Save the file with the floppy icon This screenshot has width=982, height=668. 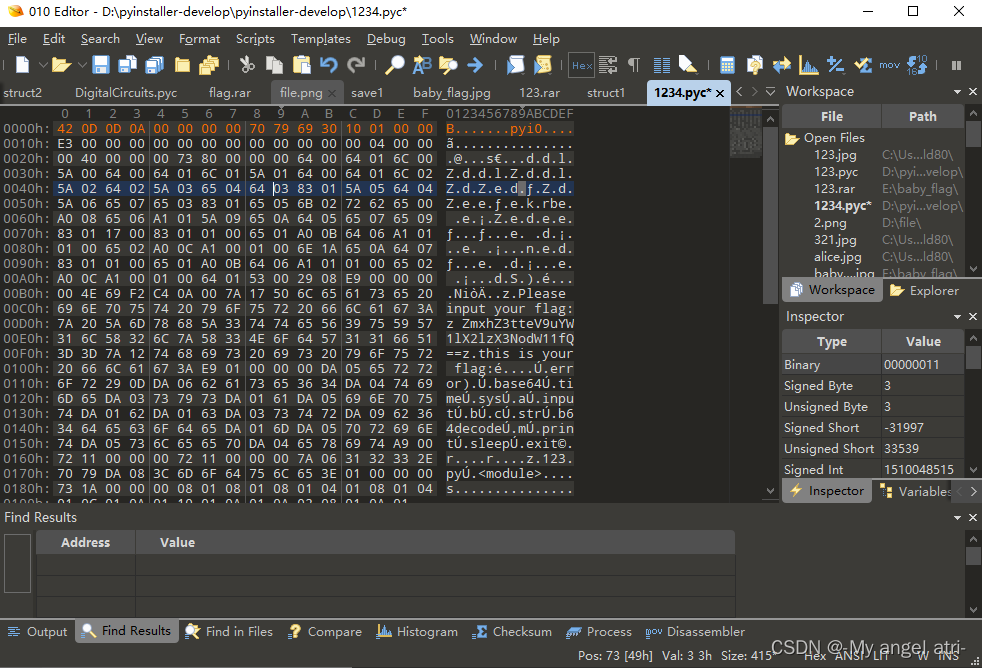101,64
